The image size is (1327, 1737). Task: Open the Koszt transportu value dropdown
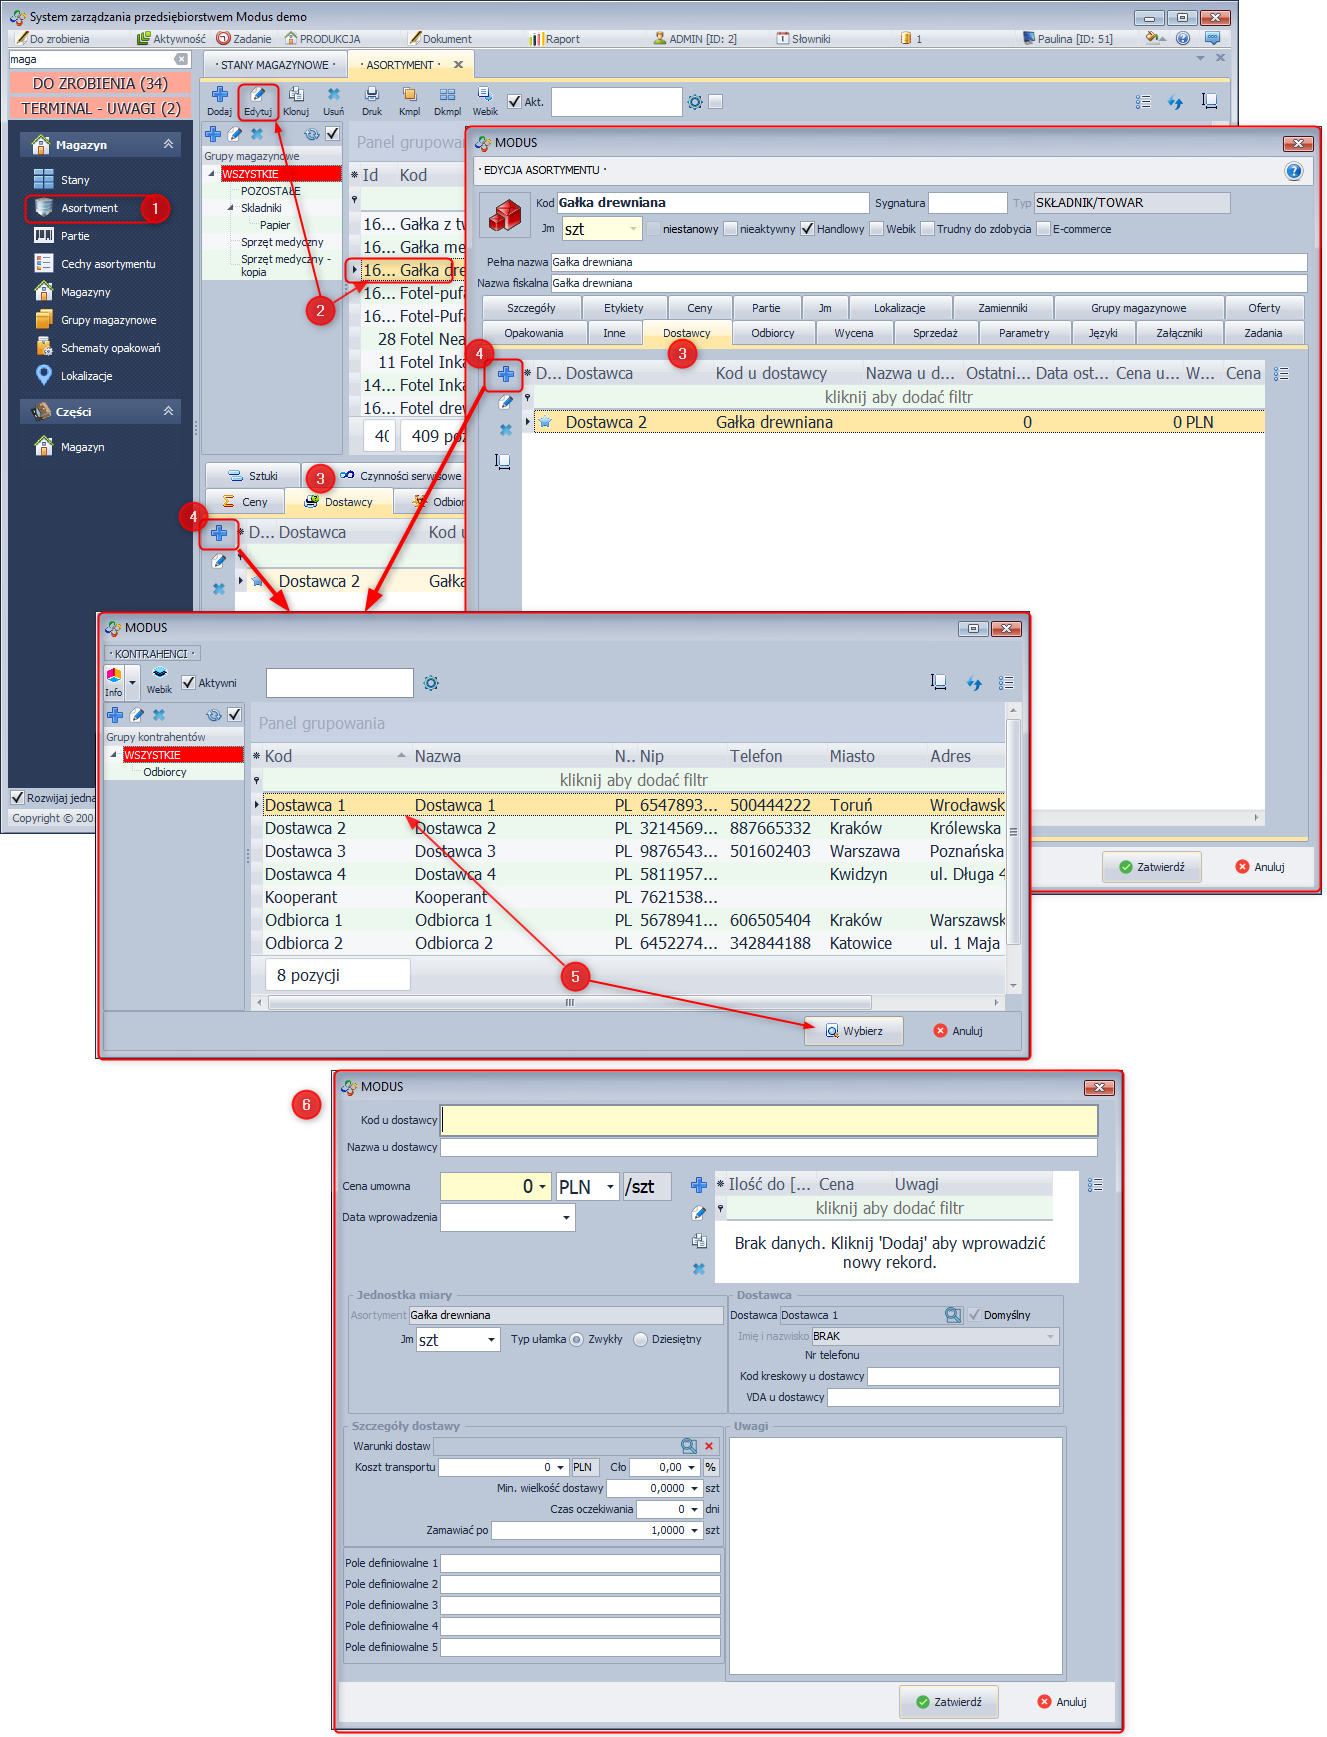tap(561, 1468)
